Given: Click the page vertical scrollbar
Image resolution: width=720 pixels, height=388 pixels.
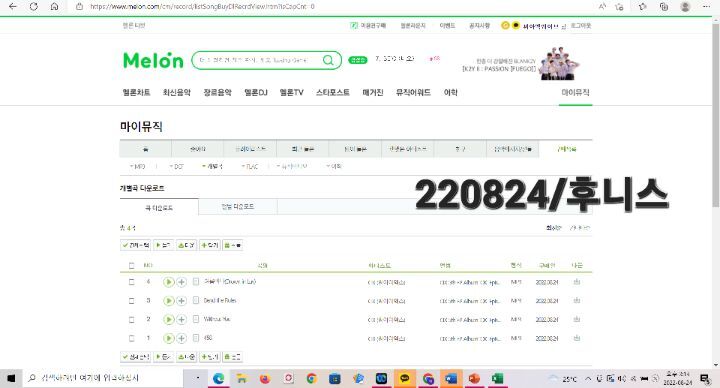Looking at the screenshot, I should click(x=715, y=115).
